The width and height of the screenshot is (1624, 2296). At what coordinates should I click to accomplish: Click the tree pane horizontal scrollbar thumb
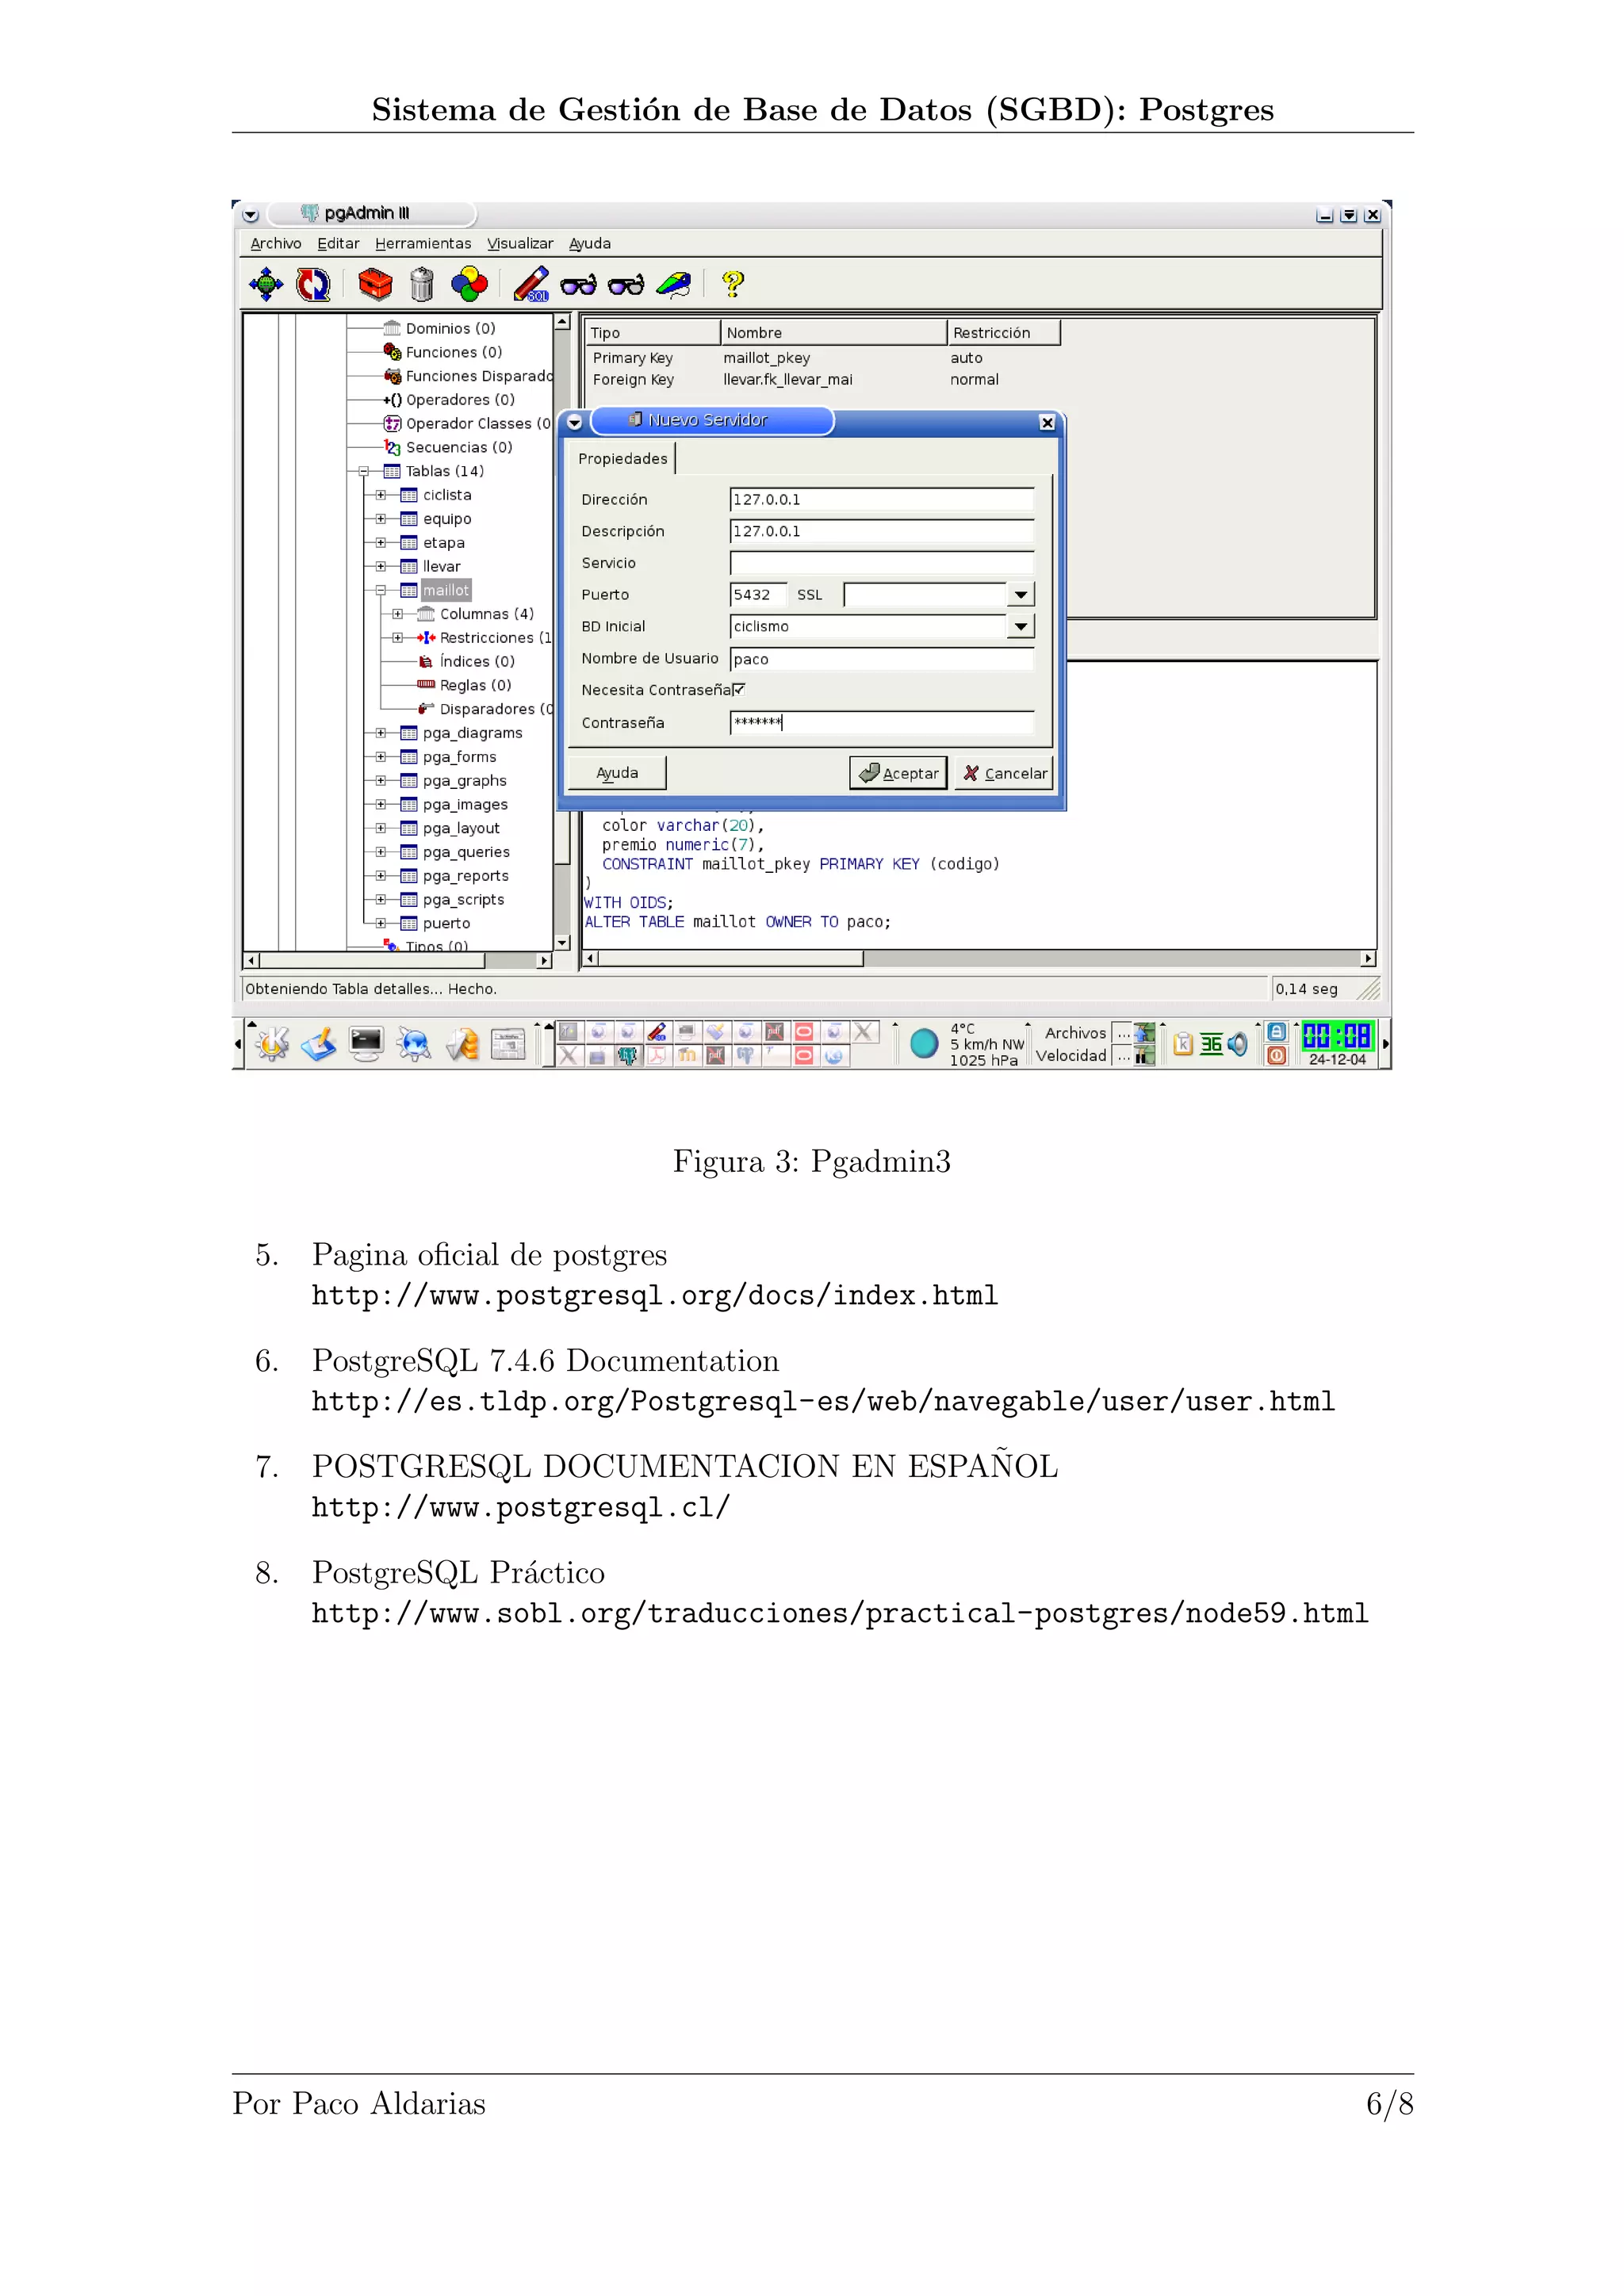(x=373, y=961)
